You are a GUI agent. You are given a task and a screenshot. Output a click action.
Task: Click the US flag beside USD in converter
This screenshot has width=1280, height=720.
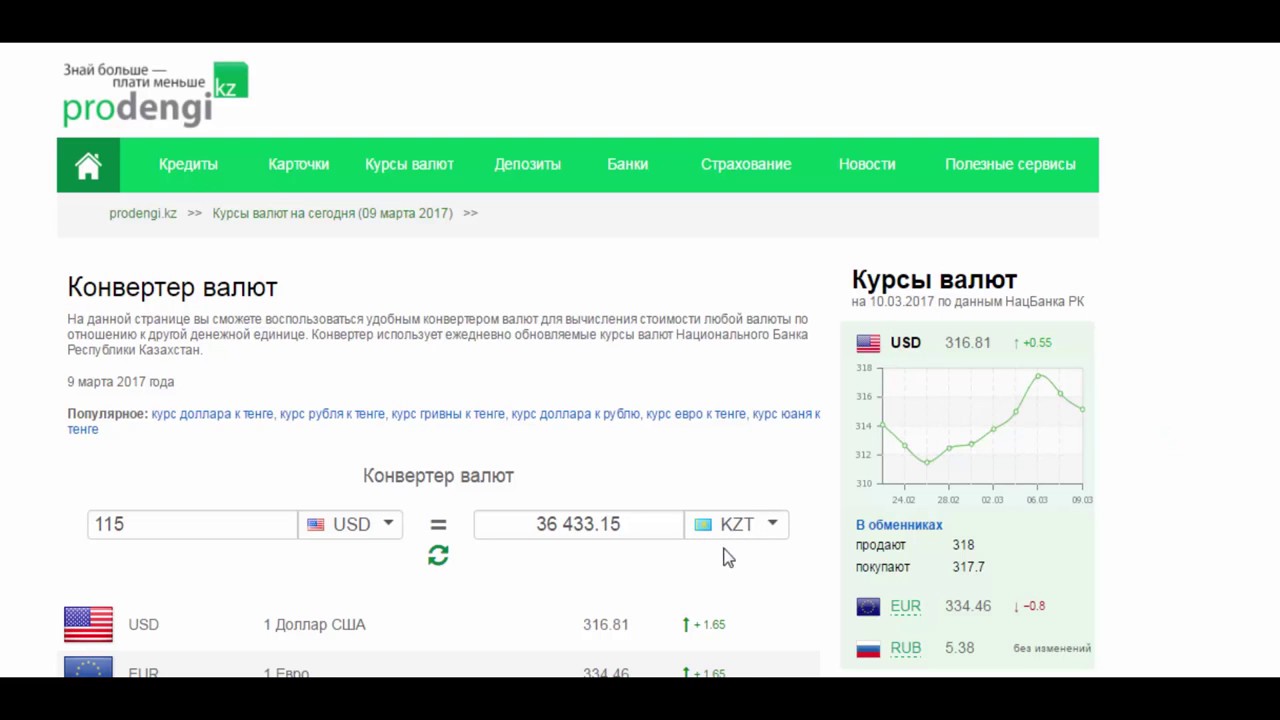[x=316, y=524]
